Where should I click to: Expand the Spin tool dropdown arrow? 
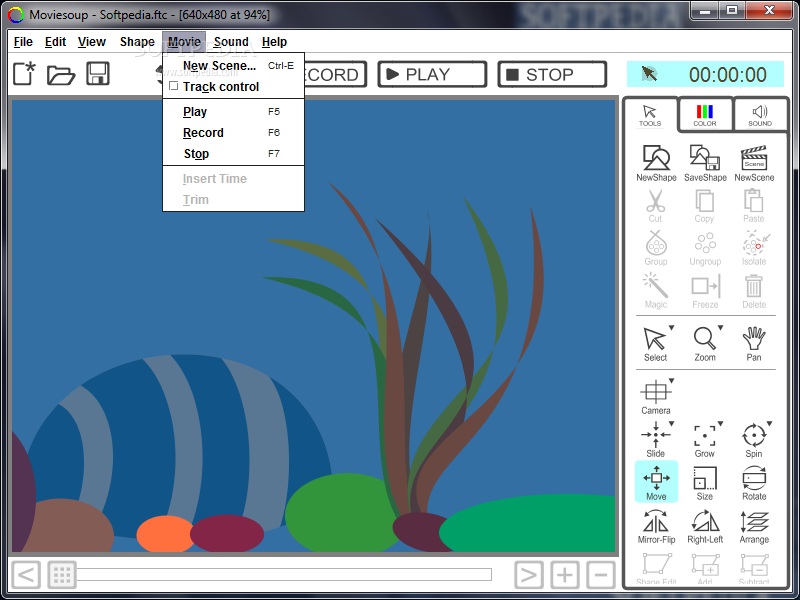point(769,424)
